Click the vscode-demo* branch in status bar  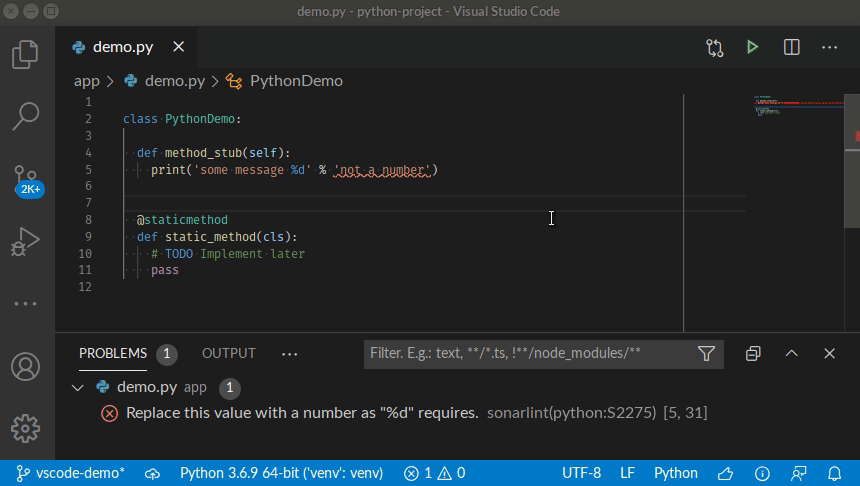[70, 473]
